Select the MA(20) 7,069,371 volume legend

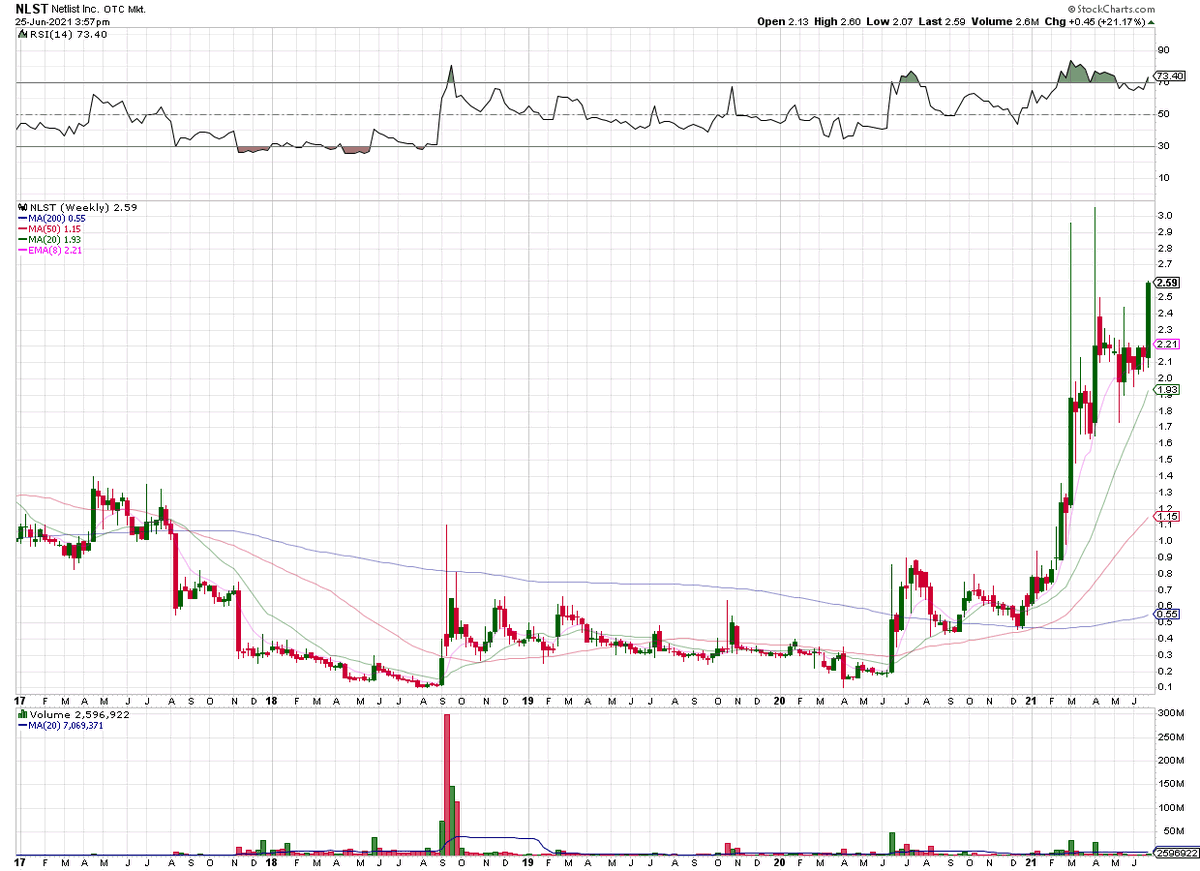(x=60, y=725)
